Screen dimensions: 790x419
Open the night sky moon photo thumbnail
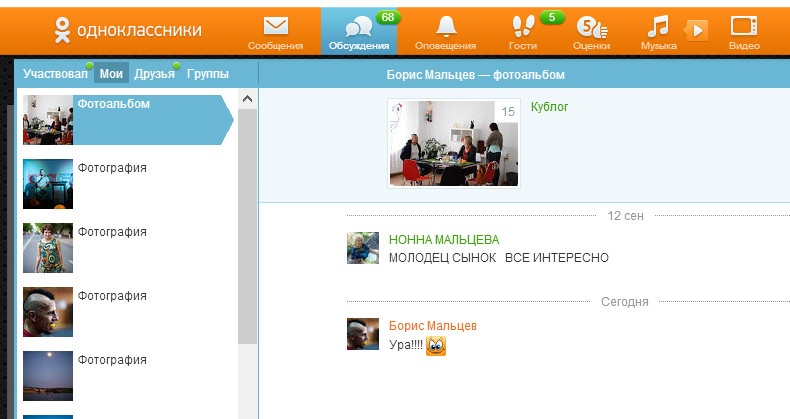click(48, 376)
